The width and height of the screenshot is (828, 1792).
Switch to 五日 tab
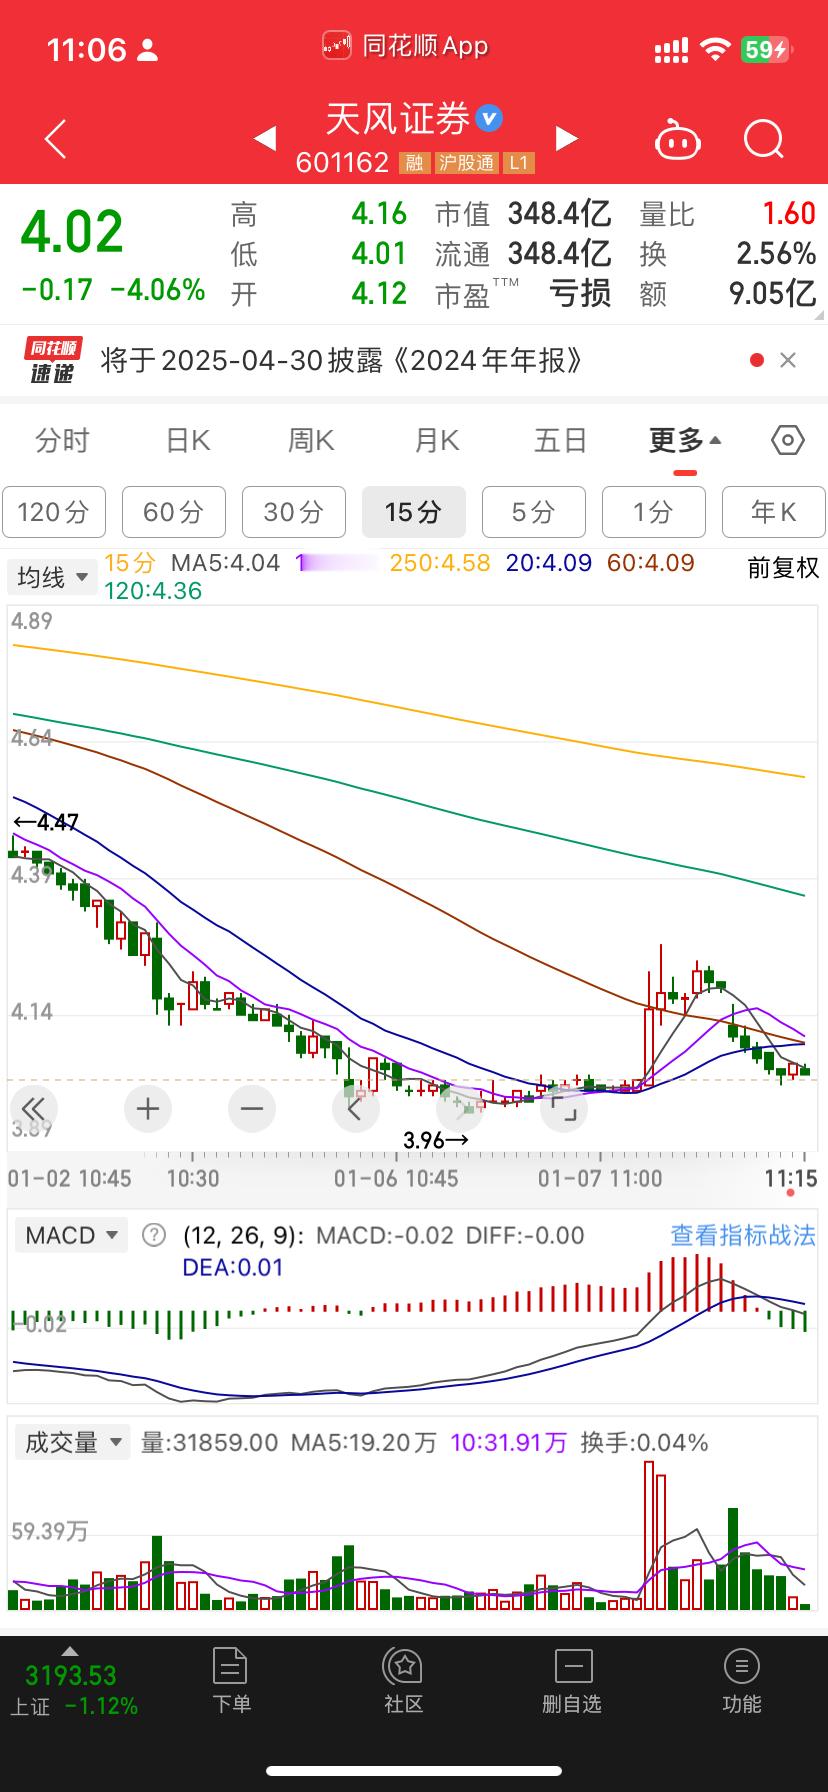pyautogui.click(x=560, y=440)
